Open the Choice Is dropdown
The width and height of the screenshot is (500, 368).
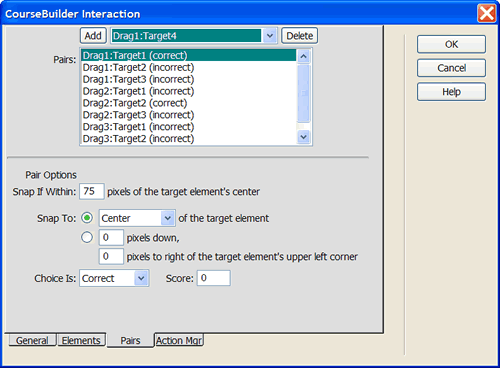pyautogui.click(x=114, y=278)
